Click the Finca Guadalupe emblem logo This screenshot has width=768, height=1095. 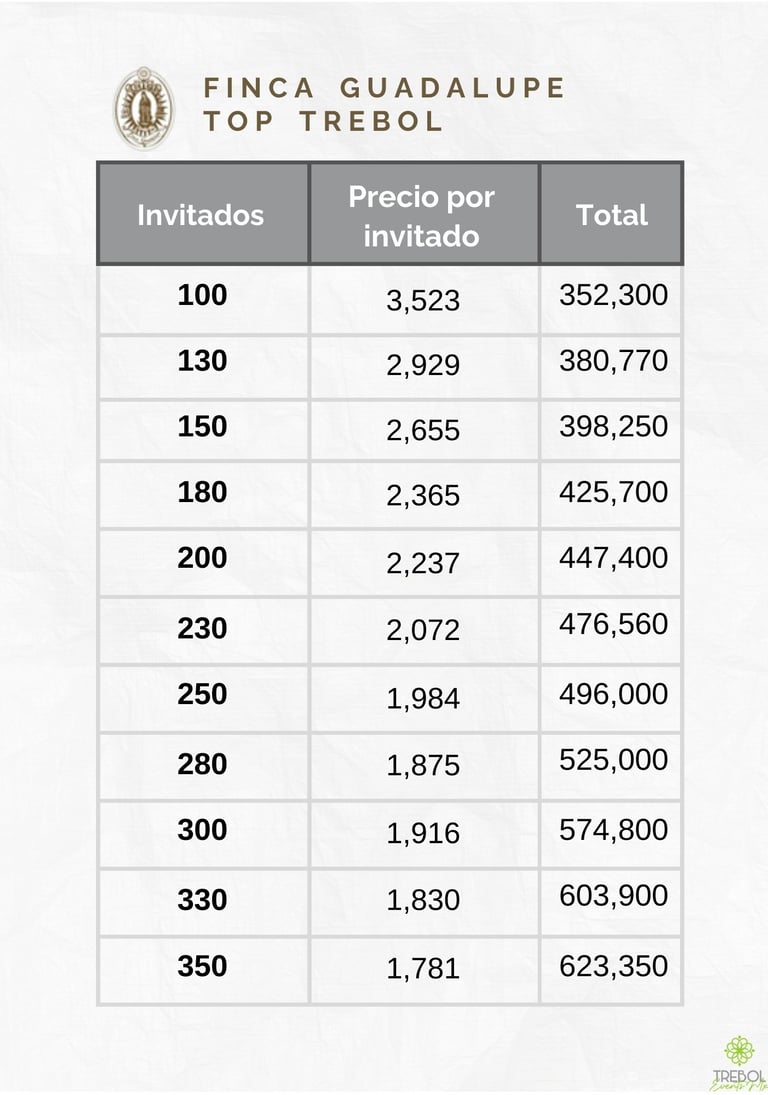[144, 108]
